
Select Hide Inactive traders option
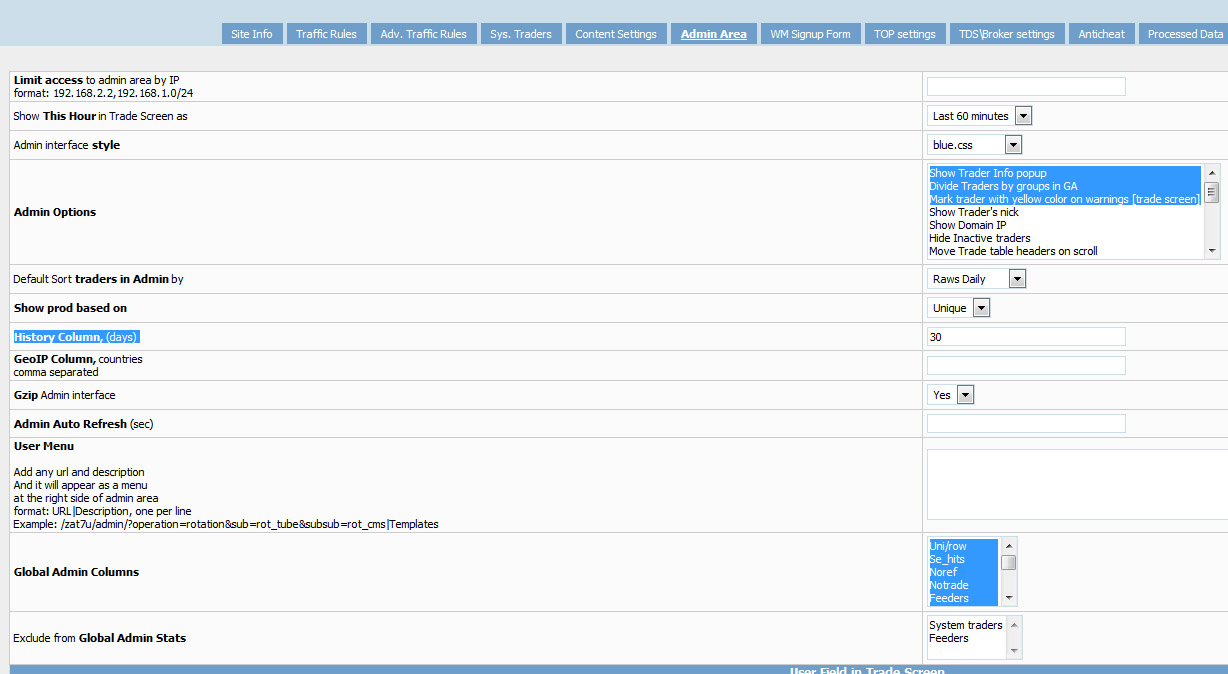click(980, 238)
